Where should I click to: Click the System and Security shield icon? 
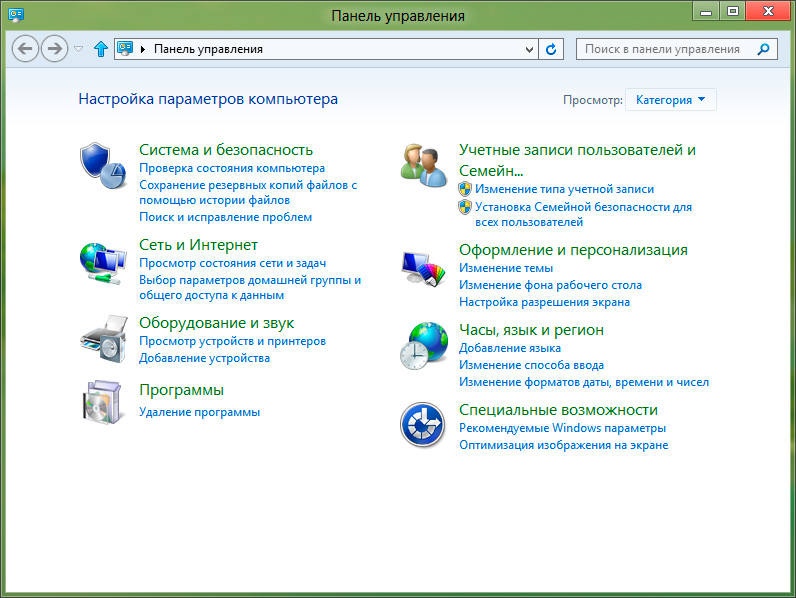pyautogui.click(x=103, y=164)
